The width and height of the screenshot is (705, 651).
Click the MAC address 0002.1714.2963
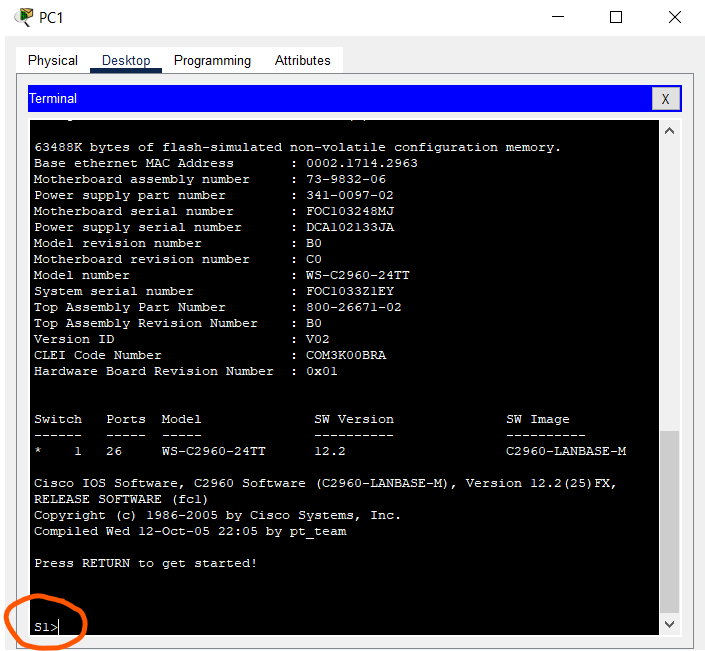362,163
